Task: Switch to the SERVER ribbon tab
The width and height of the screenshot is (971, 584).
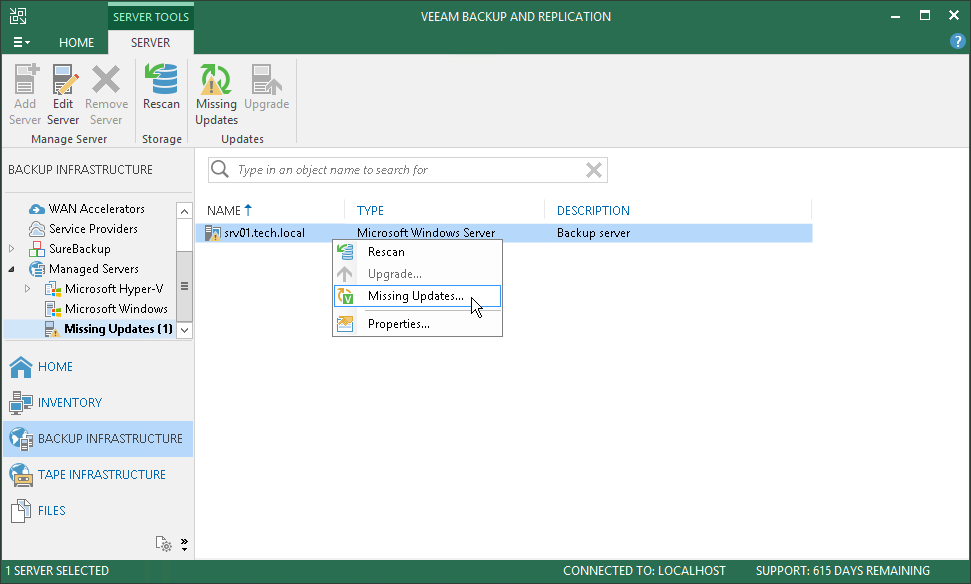Action: [x=150, y=42]
